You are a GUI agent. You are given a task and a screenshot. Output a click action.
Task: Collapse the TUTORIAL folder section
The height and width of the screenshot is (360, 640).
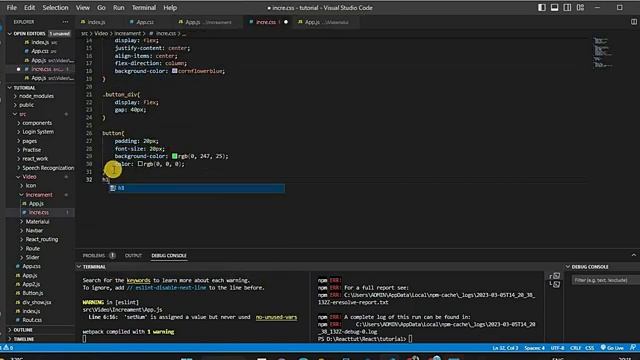click(x=24, y=88)
